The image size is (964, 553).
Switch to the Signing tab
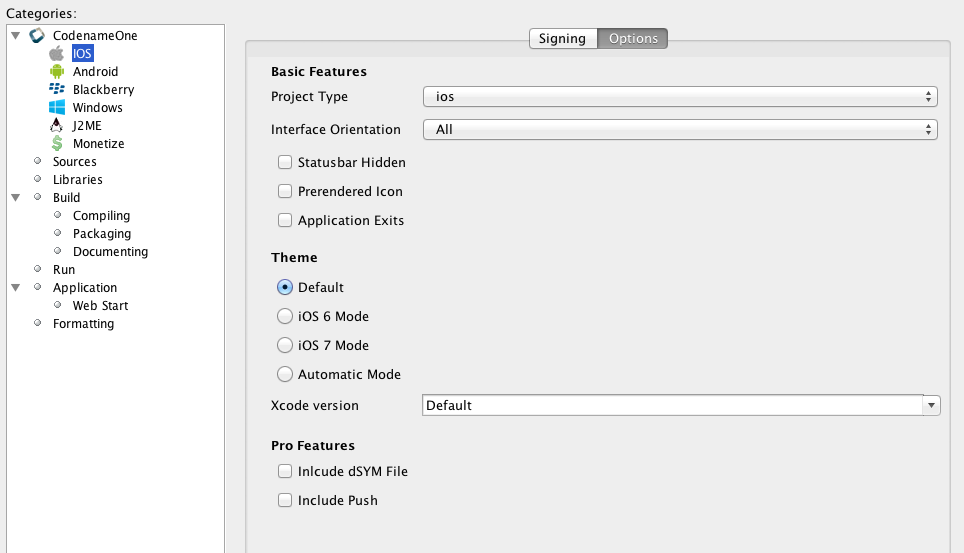pos(562,38)
